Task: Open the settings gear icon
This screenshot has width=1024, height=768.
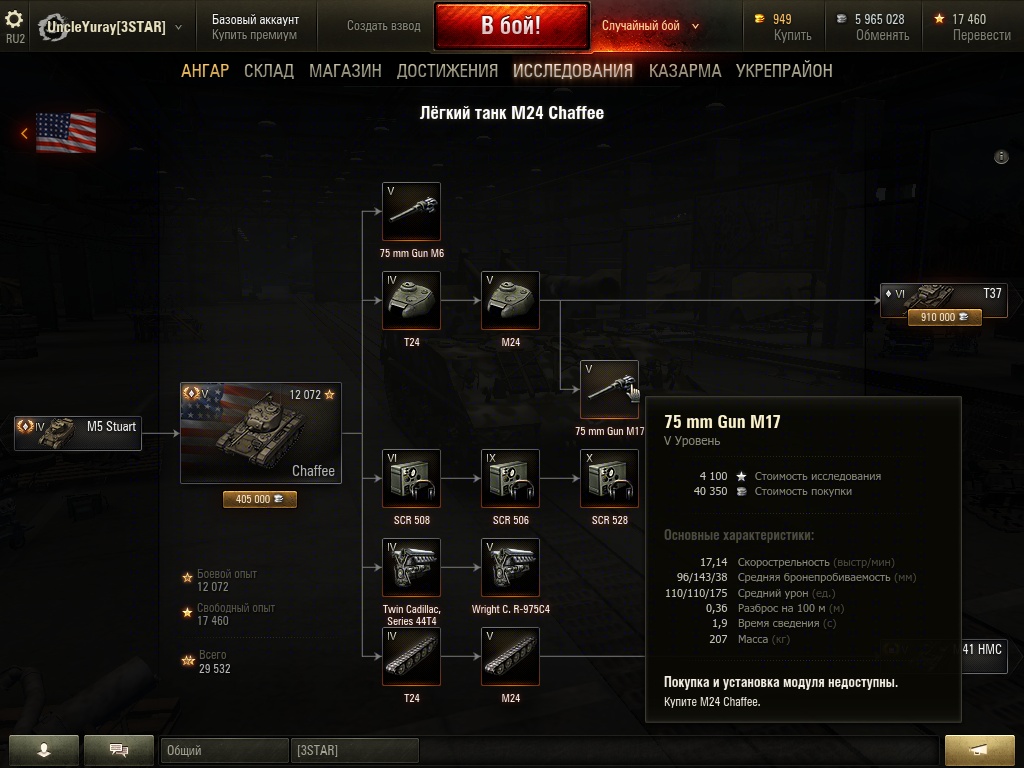Action: coord(14,18)
